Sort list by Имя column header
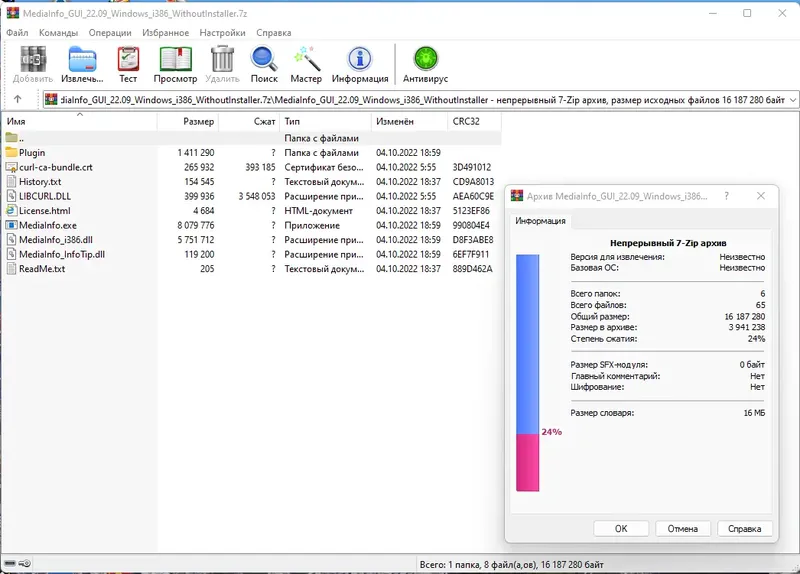 point(79,121)
